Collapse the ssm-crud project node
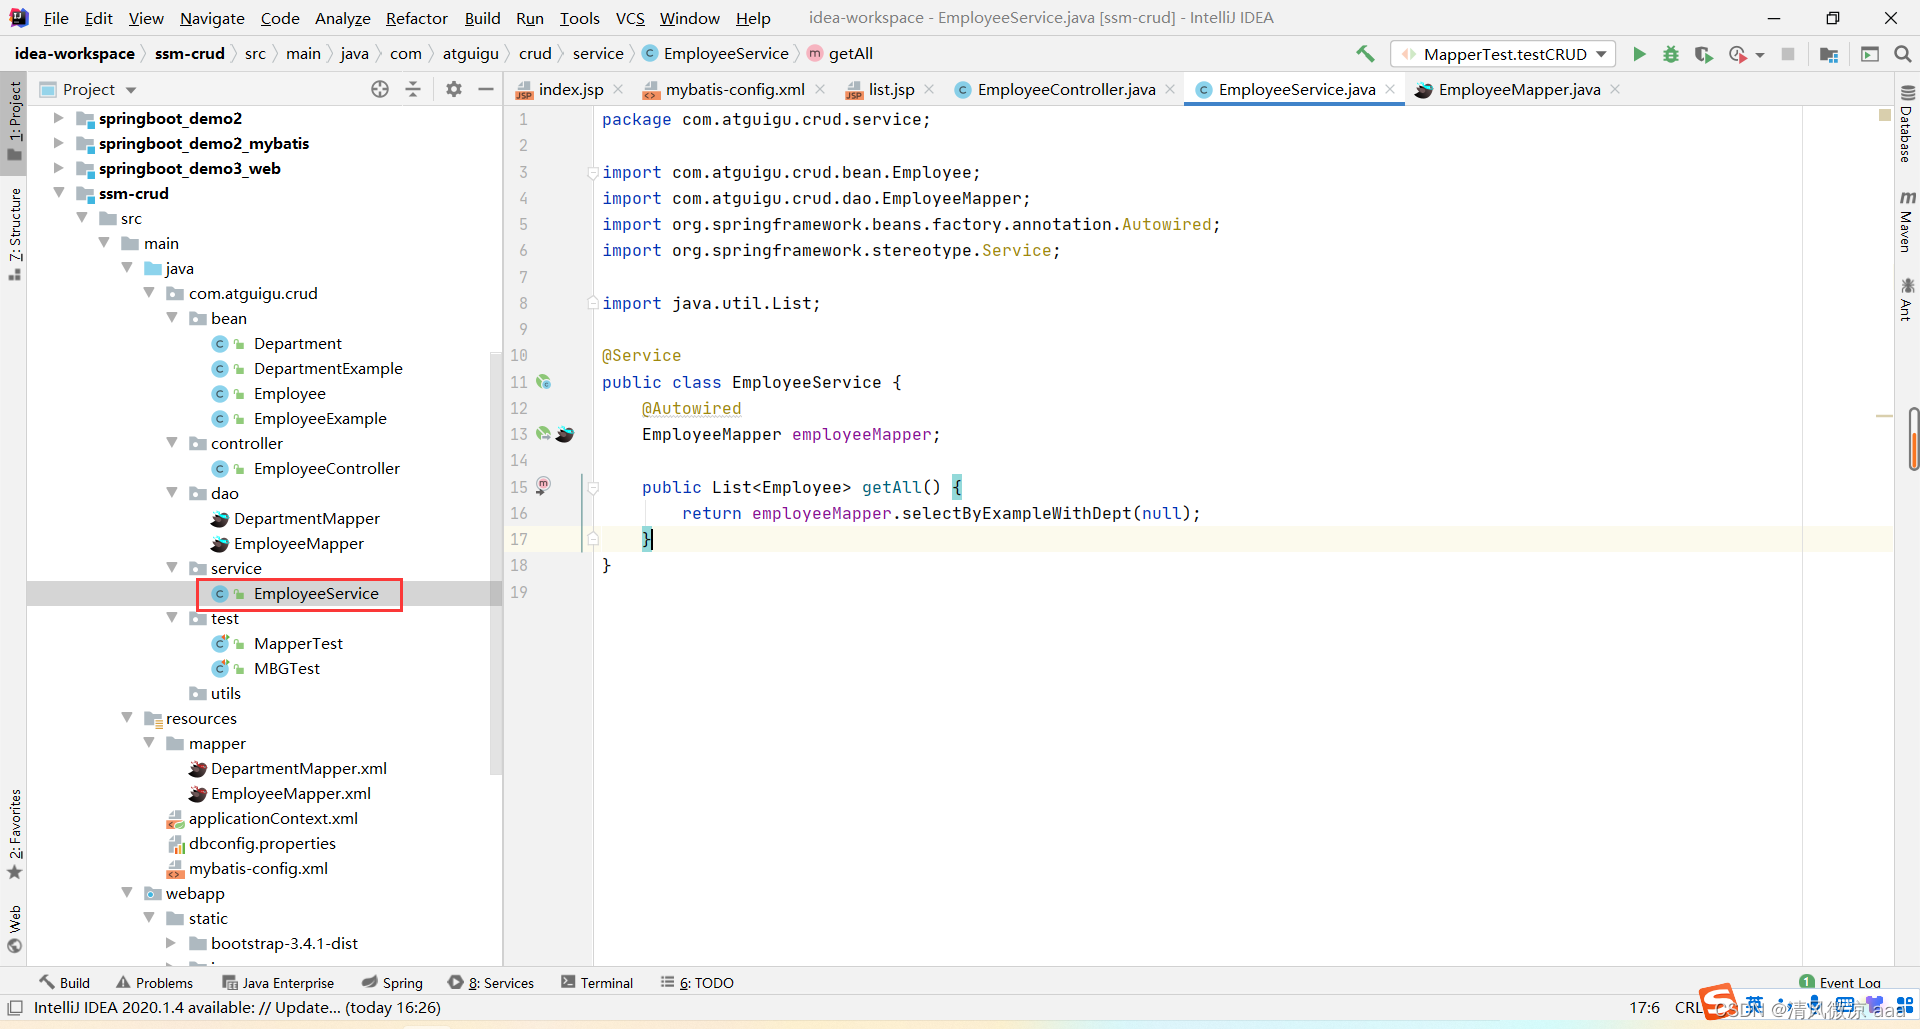Viewport: 1920px width, 1029px height. pyautogui.click(x=58, y=193)
